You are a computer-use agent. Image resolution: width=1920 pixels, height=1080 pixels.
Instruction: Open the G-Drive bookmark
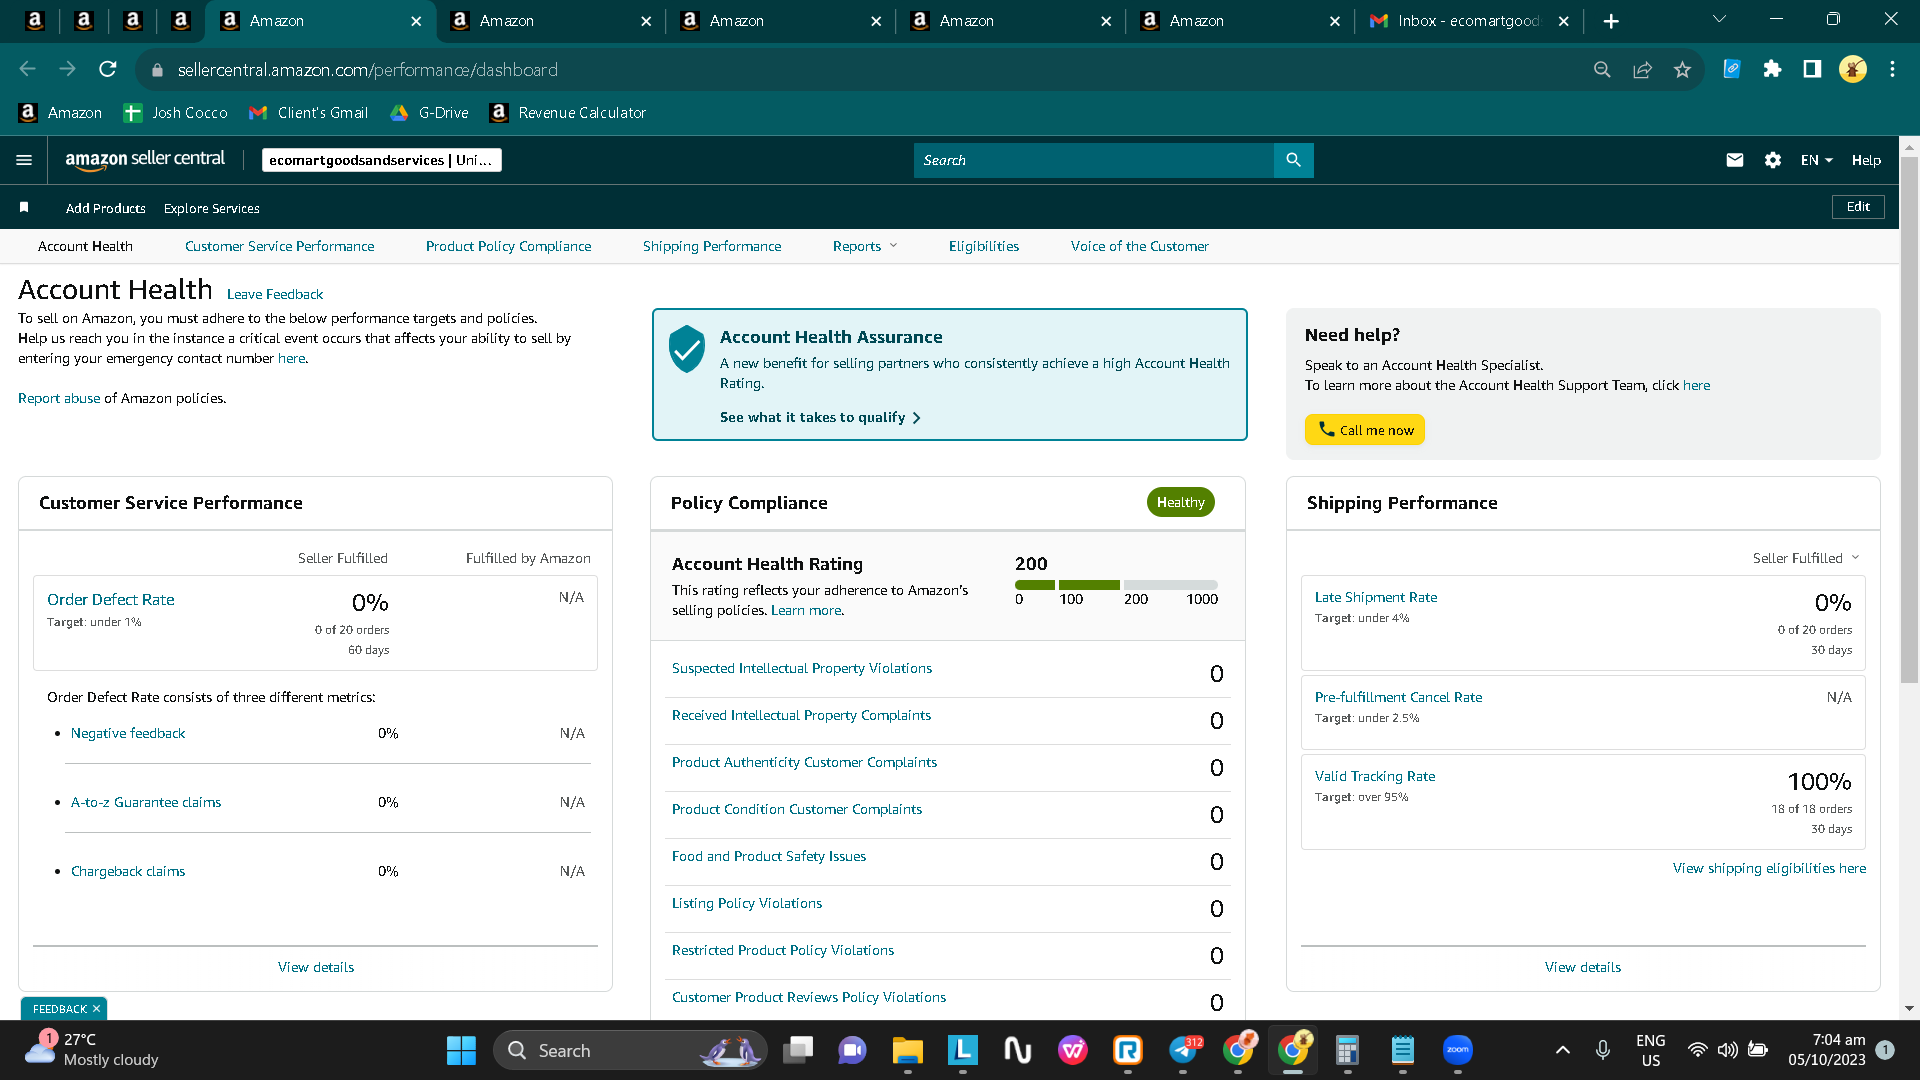(x=429, y=113)
